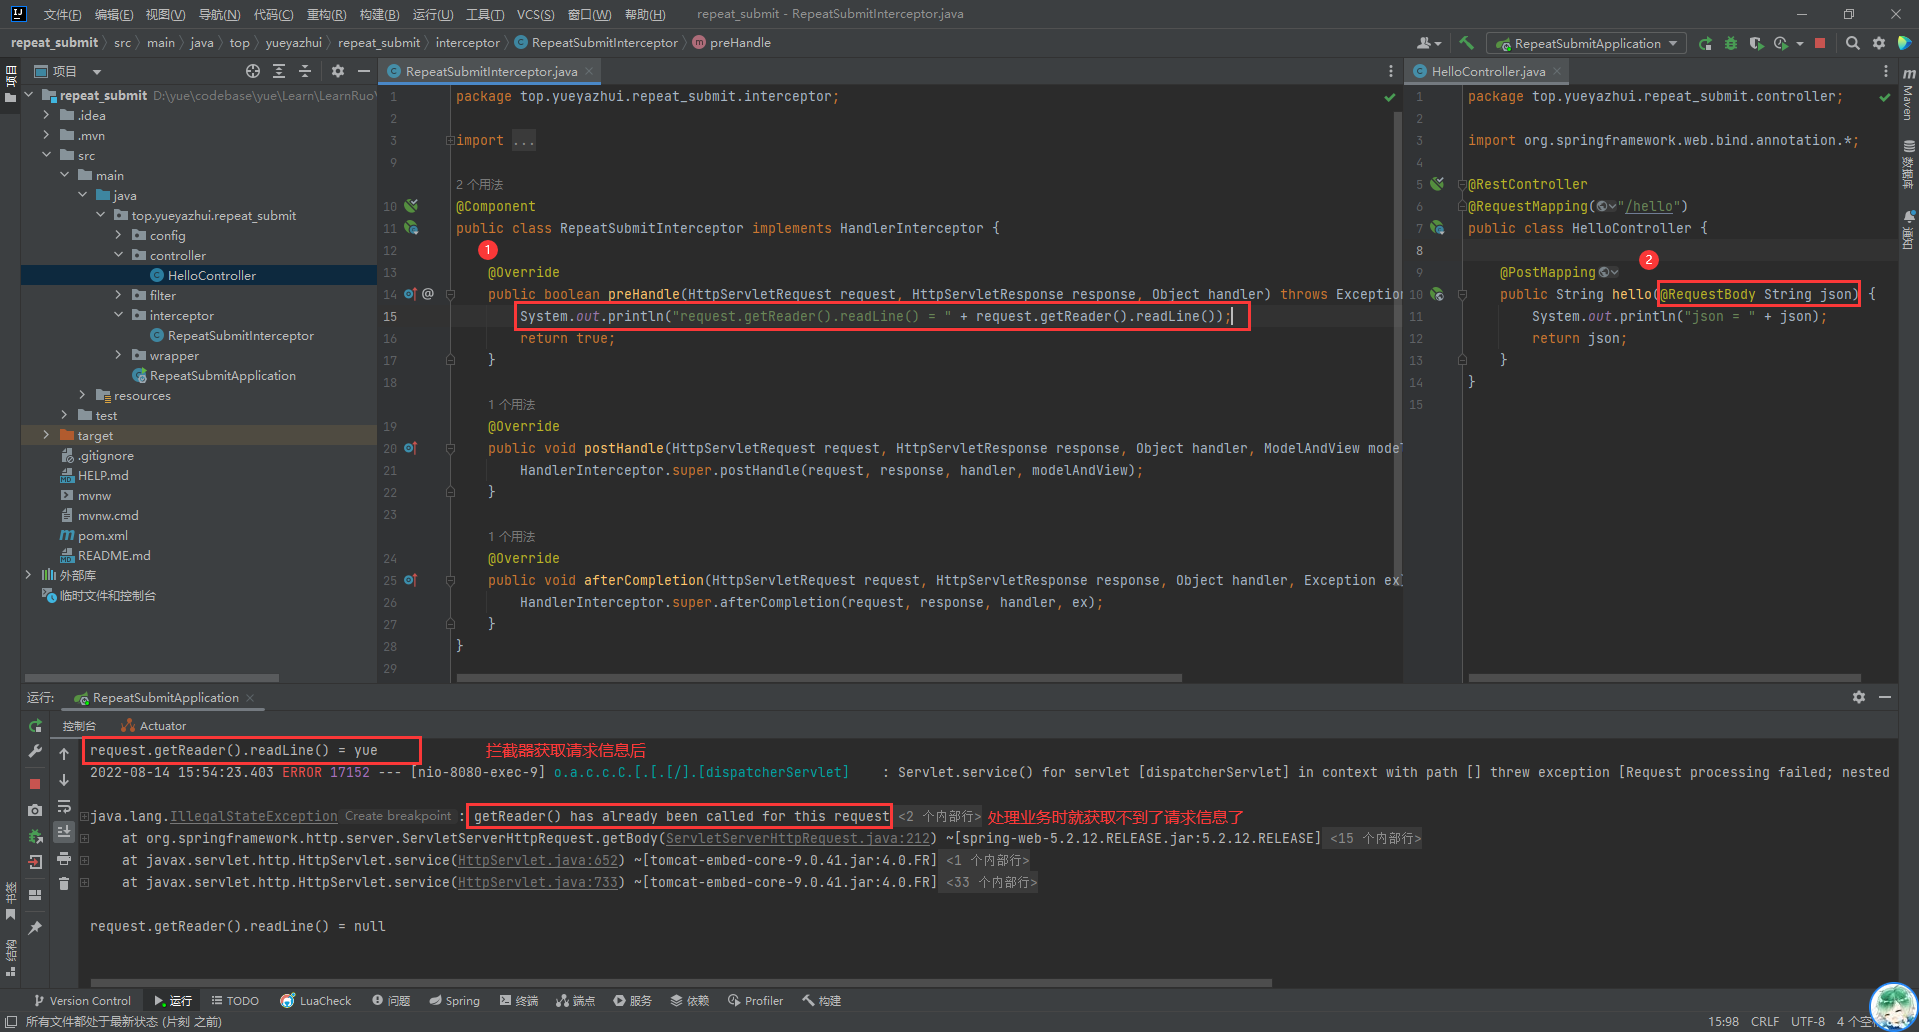Stop the application with the top toolbar red square

tap(1820, 43)
